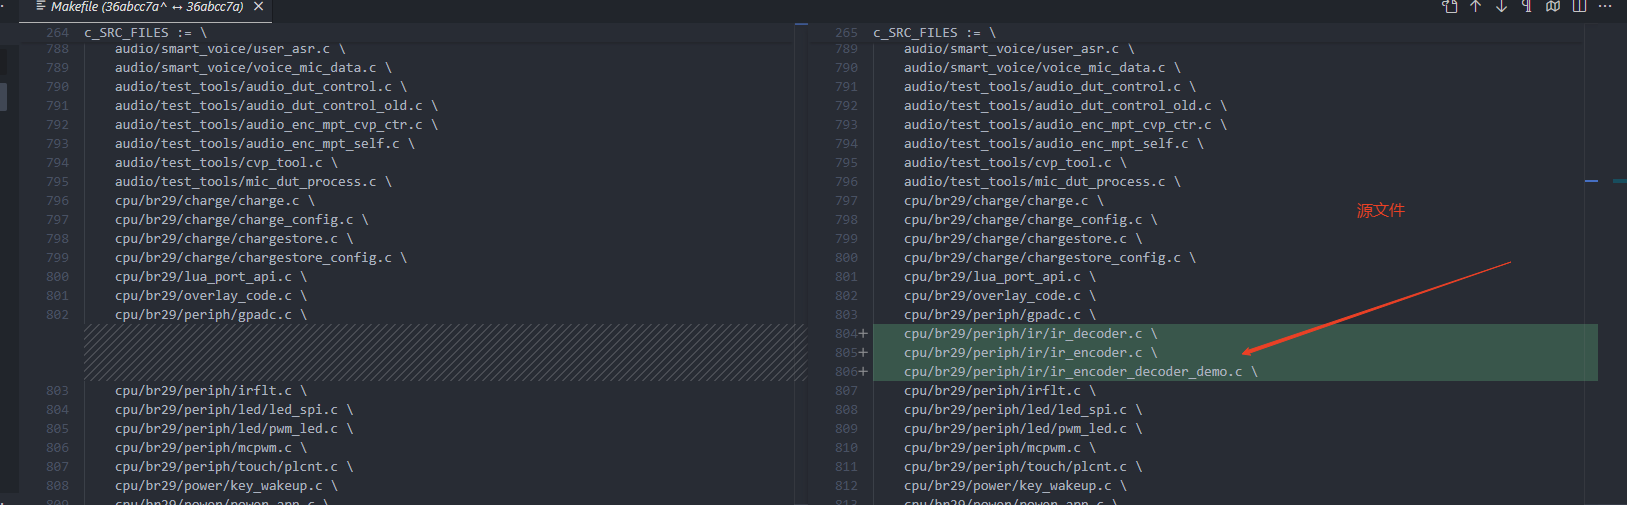Click left pane chargestore.c line 798
This screenshot has height=505, width=1627.
tap(234, 239)
